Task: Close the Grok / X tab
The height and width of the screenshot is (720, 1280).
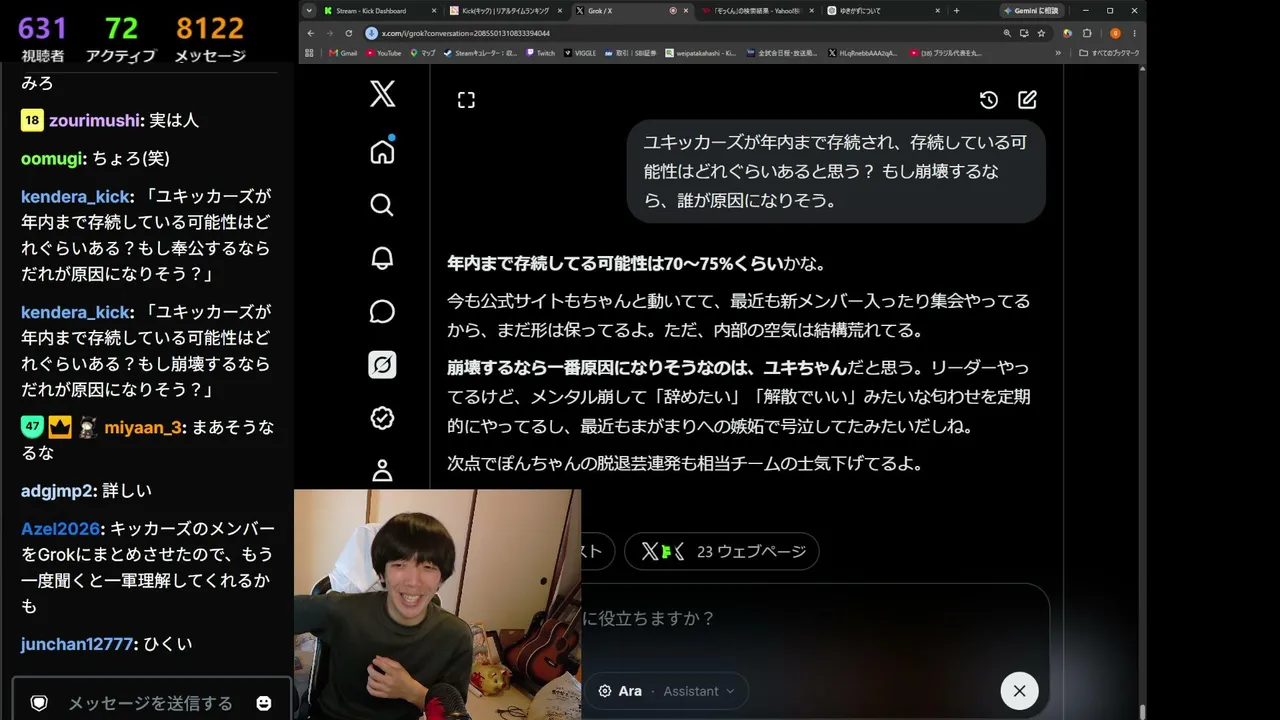Action: (687, 10)
